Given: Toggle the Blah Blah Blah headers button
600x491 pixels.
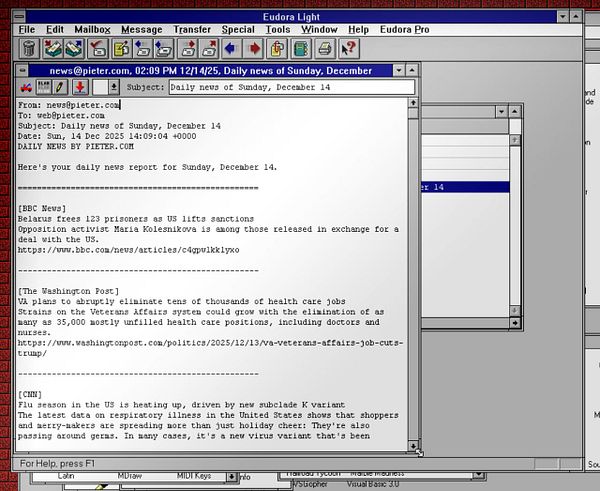Looking at the screenshot, I should pyautogui.click(x=44, y=87).
